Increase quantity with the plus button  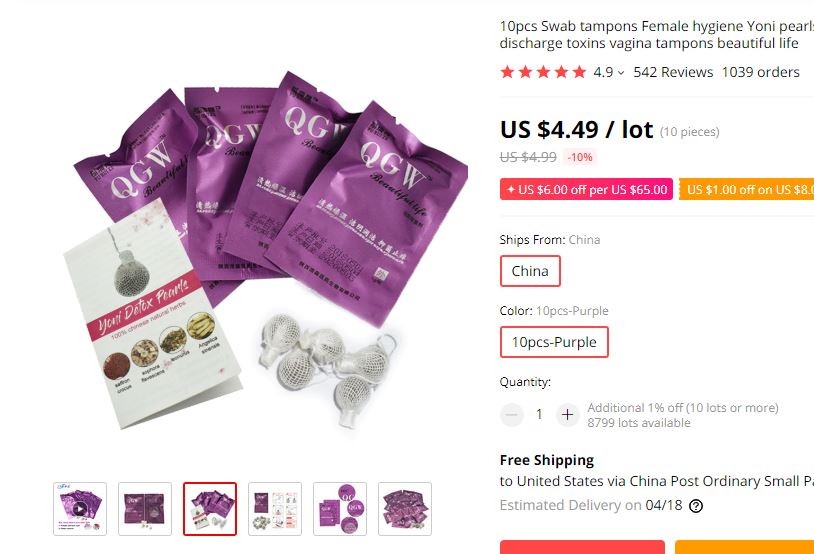tap(567, 414)
